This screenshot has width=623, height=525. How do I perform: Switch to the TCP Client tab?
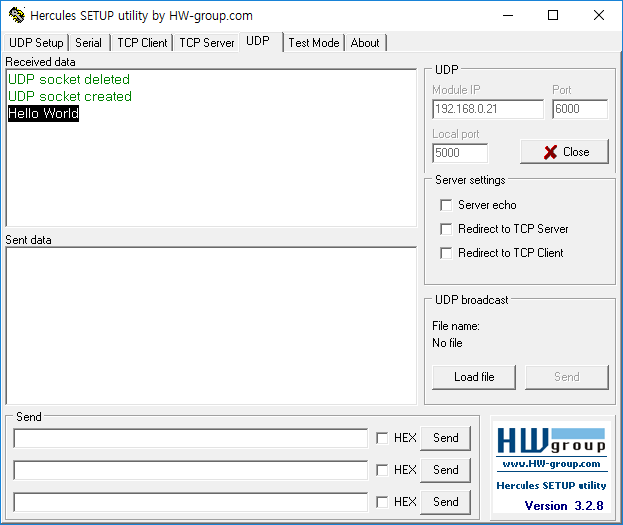pyautogui.click(x=142, y=43)
